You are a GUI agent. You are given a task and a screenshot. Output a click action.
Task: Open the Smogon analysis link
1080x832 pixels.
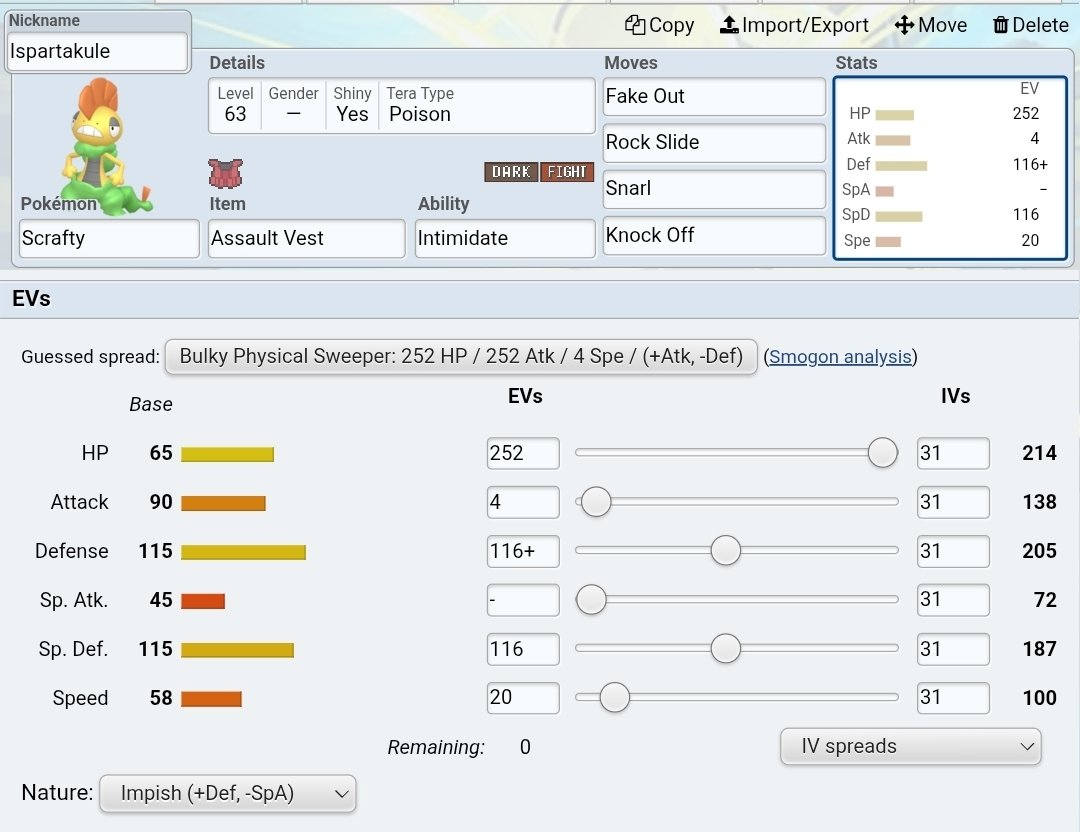(x=840, y=357)
